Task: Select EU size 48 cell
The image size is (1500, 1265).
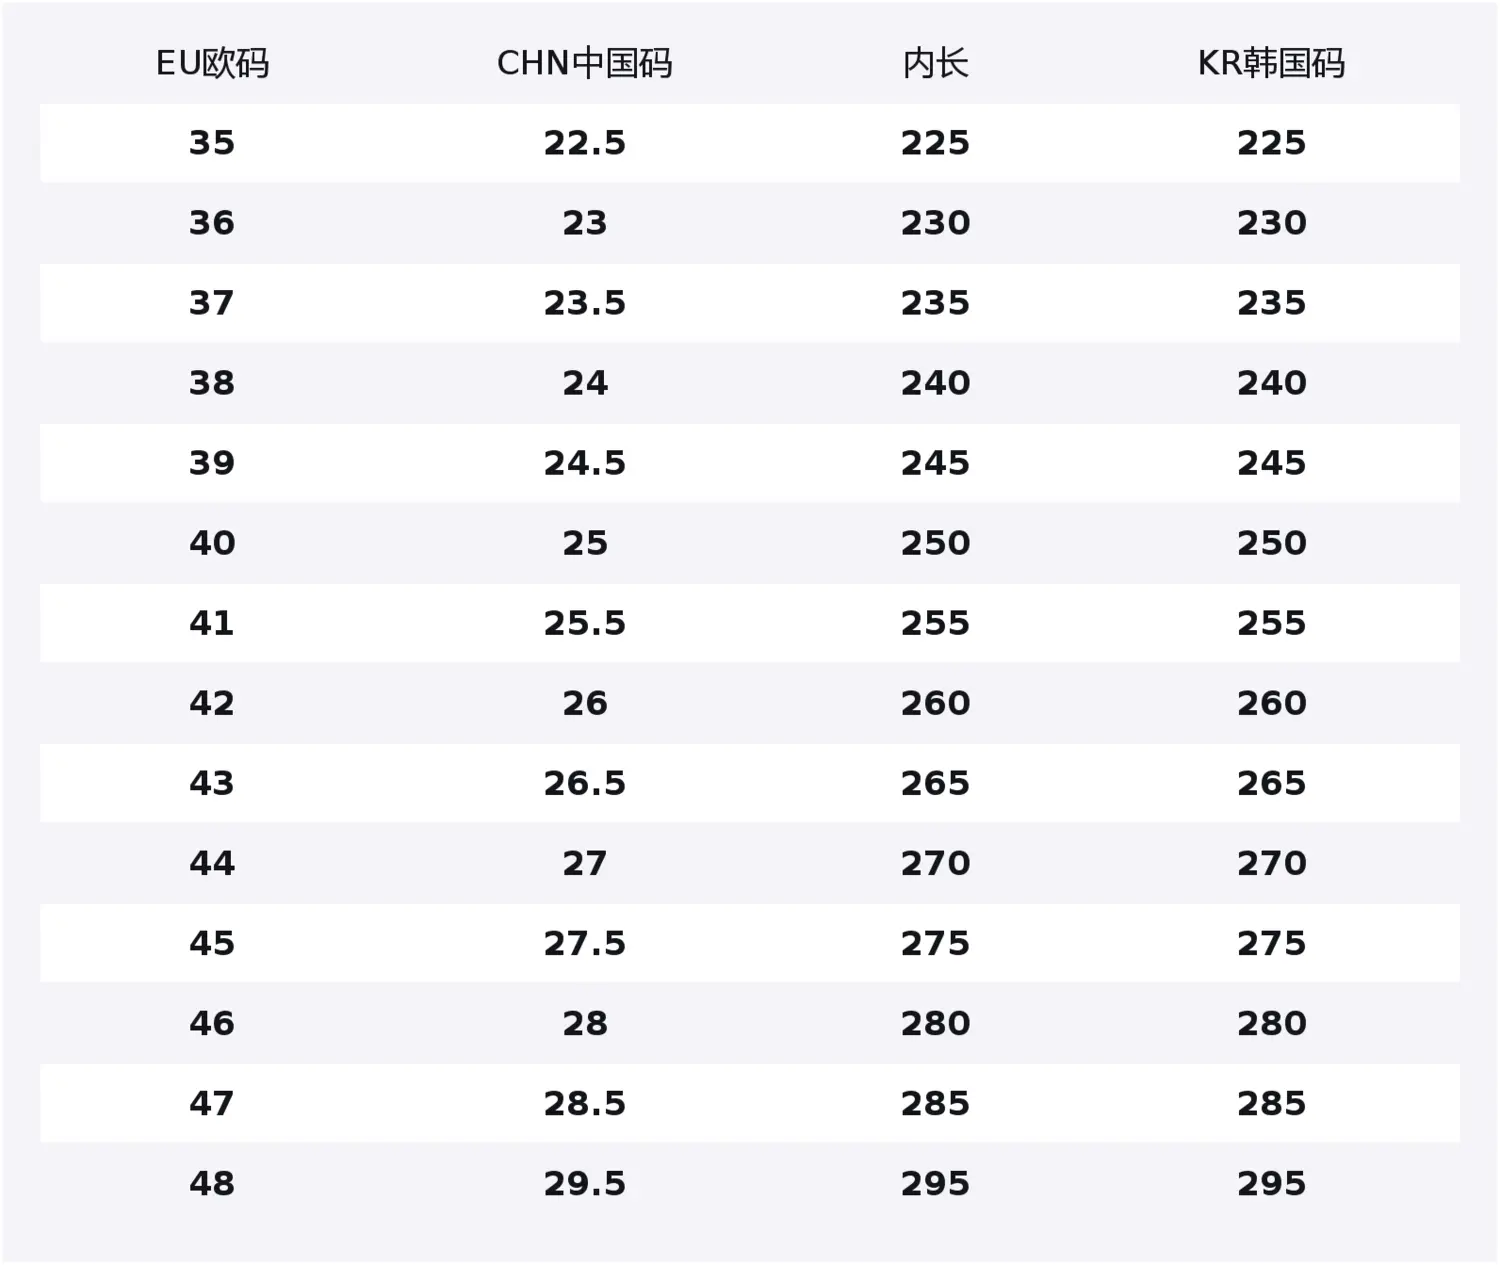Action: pyautogui.click(x=212, y=1183)
